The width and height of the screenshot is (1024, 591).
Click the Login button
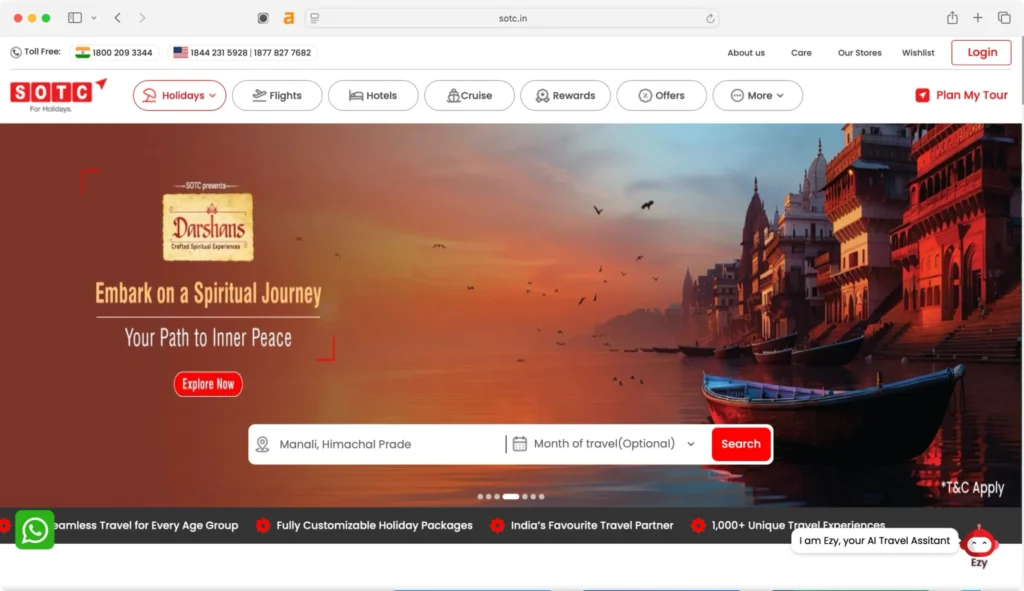click(x=980, y=51)
